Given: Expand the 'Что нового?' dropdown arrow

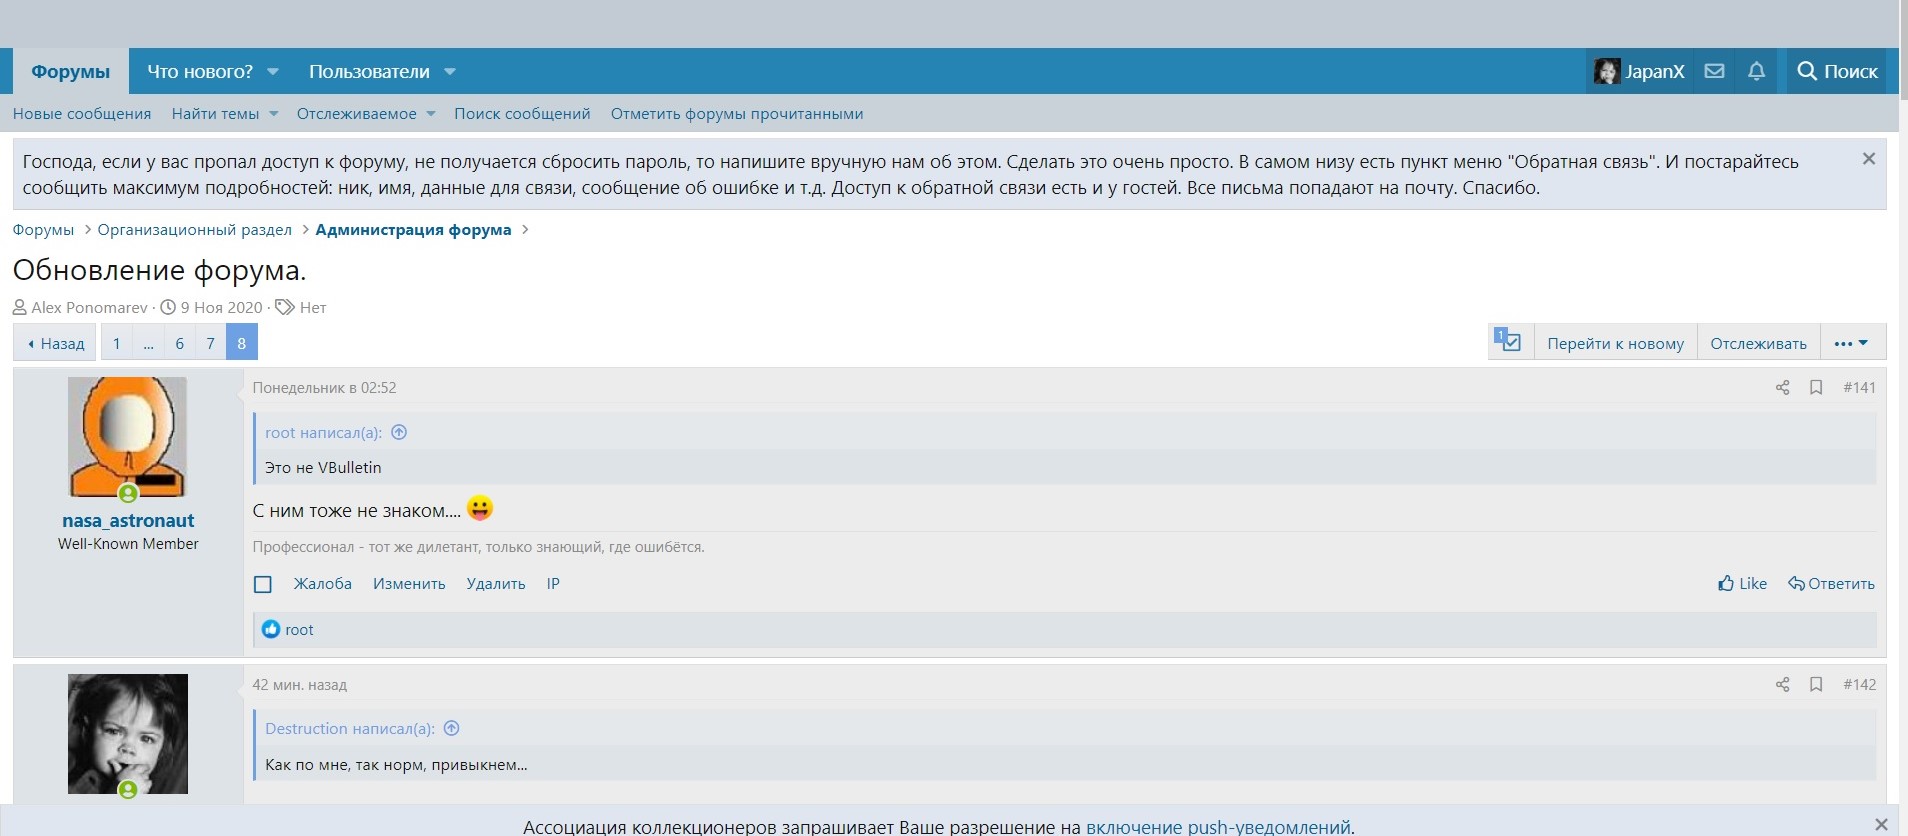Looking at the screenshot, I should 273,72.
